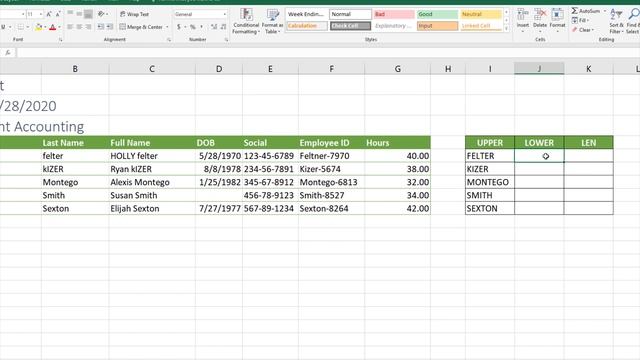Click the 567-89-1234 social cell
The height and width of the screenshot is (360, 640).
pos(270,209)
